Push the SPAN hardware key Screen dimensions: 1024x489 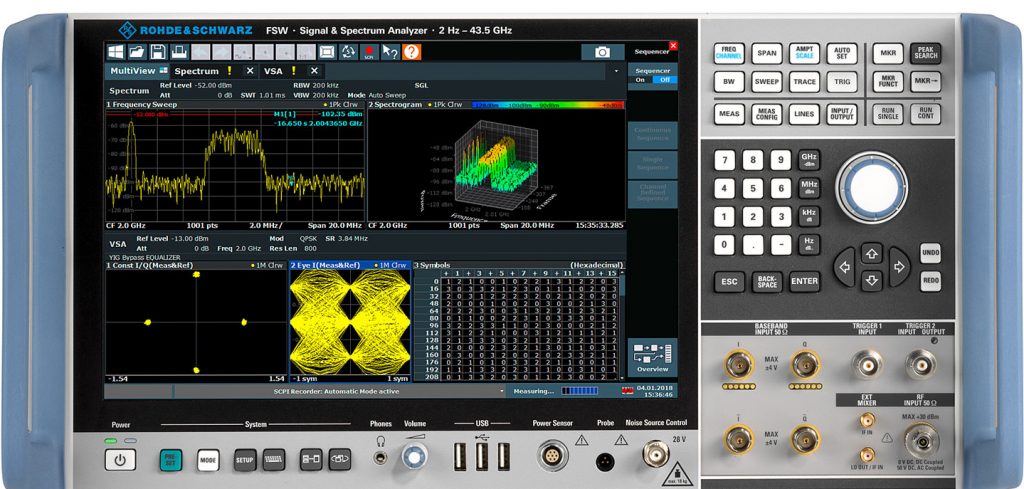[x=767, y=54]
